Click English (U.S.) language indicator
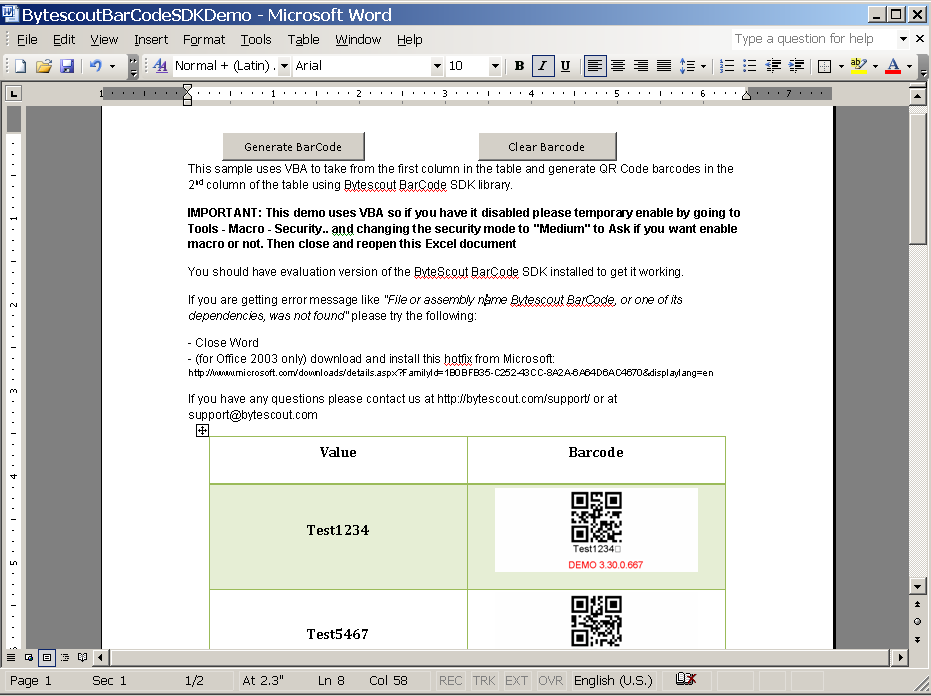This screenshot has width=931, height=696. (x=613, y=681)
